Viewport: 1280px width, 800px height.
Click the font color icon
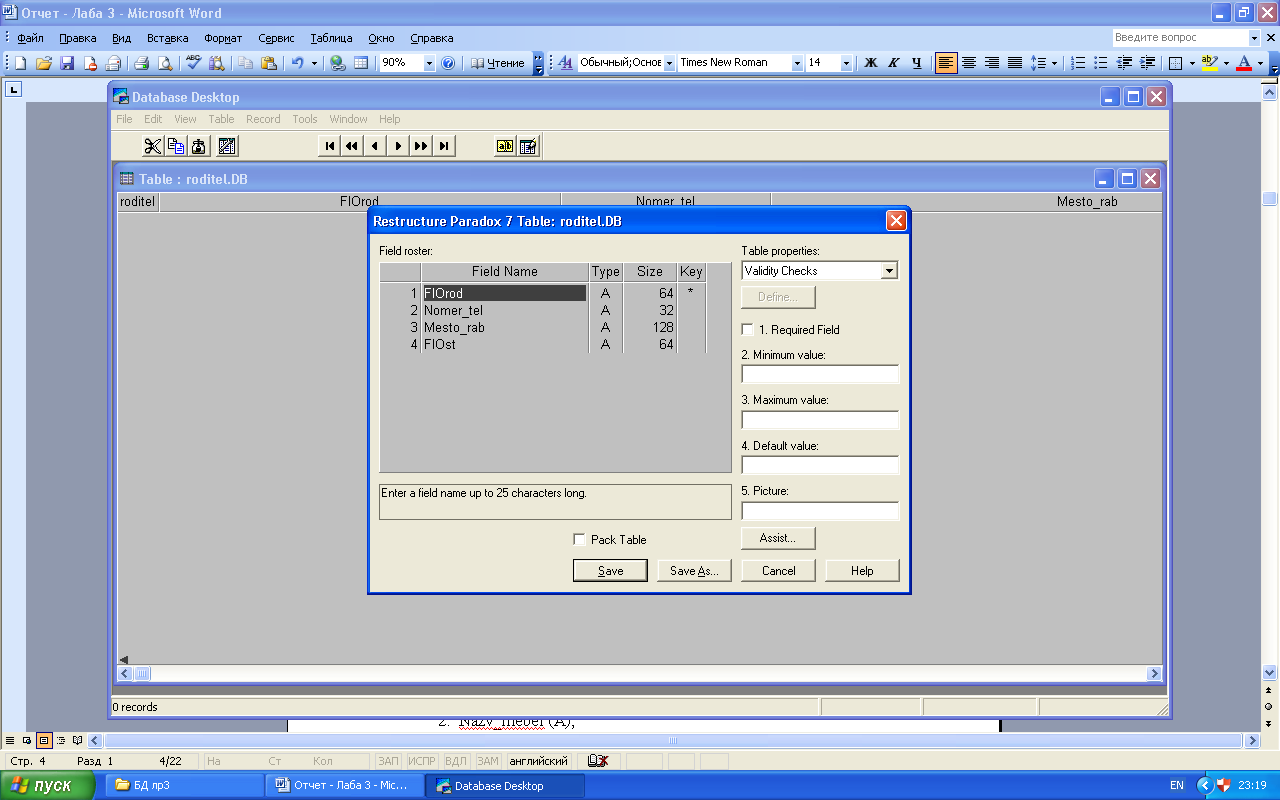coord(1244,63)
